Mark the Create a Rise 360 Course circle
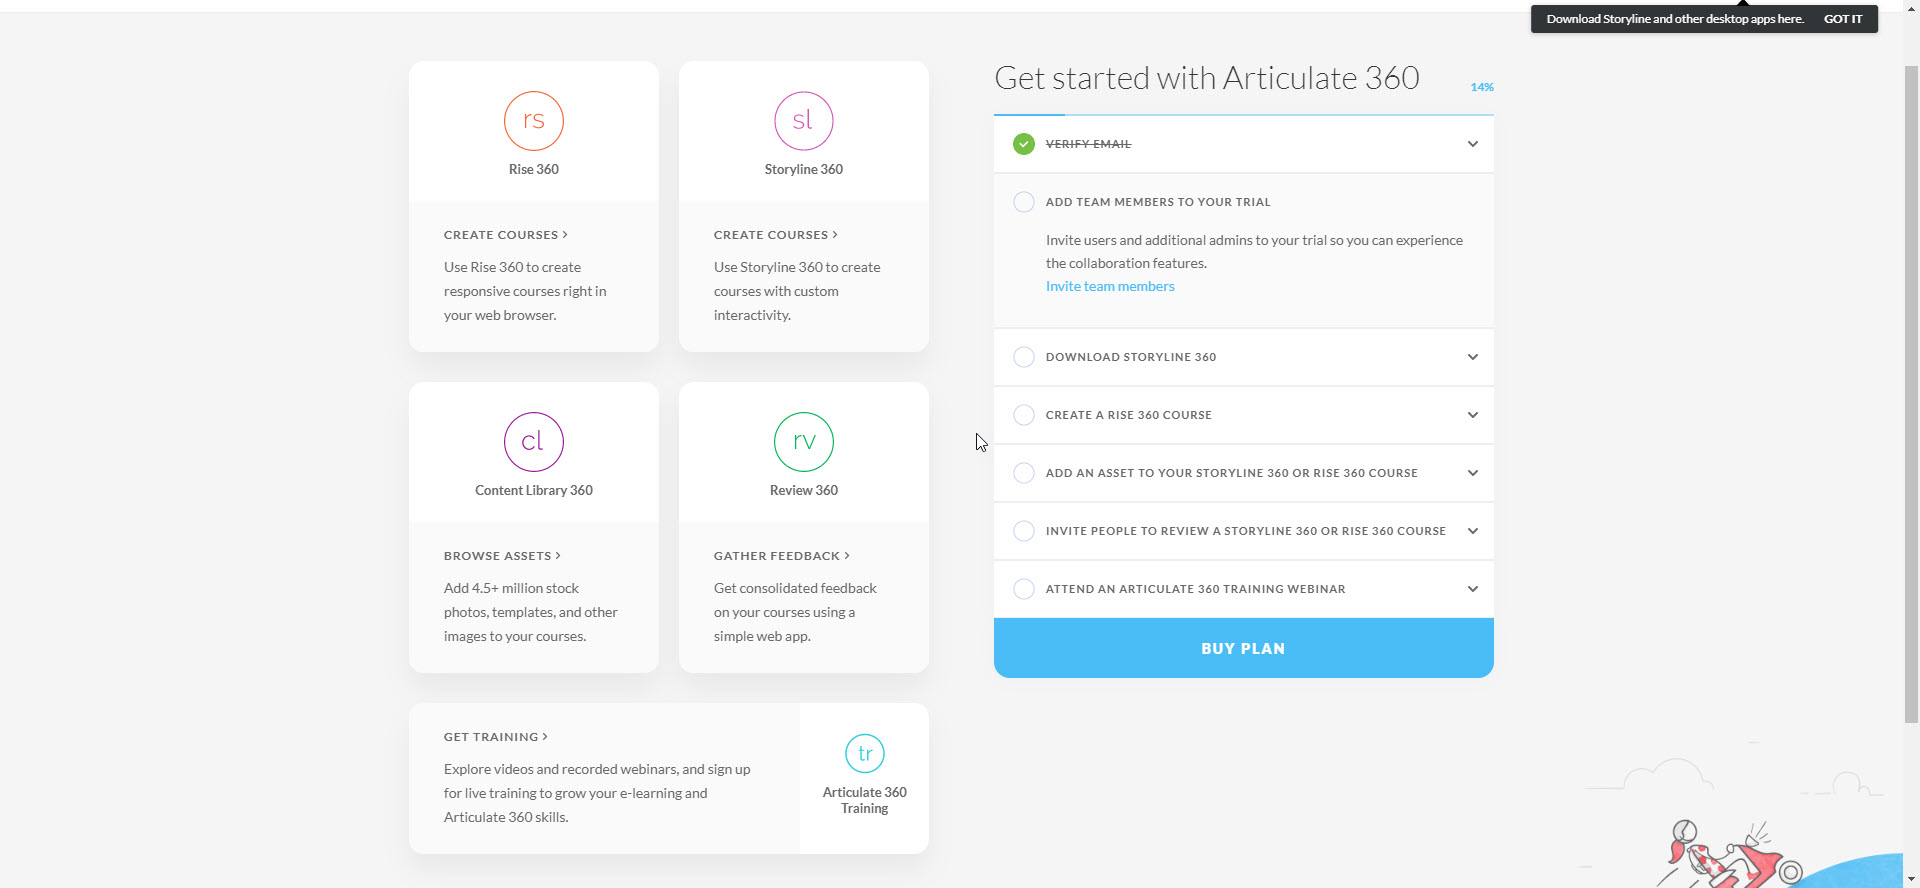Image resolution: width=1920 pixels, height=888 pixels. tap(1024, 415)
